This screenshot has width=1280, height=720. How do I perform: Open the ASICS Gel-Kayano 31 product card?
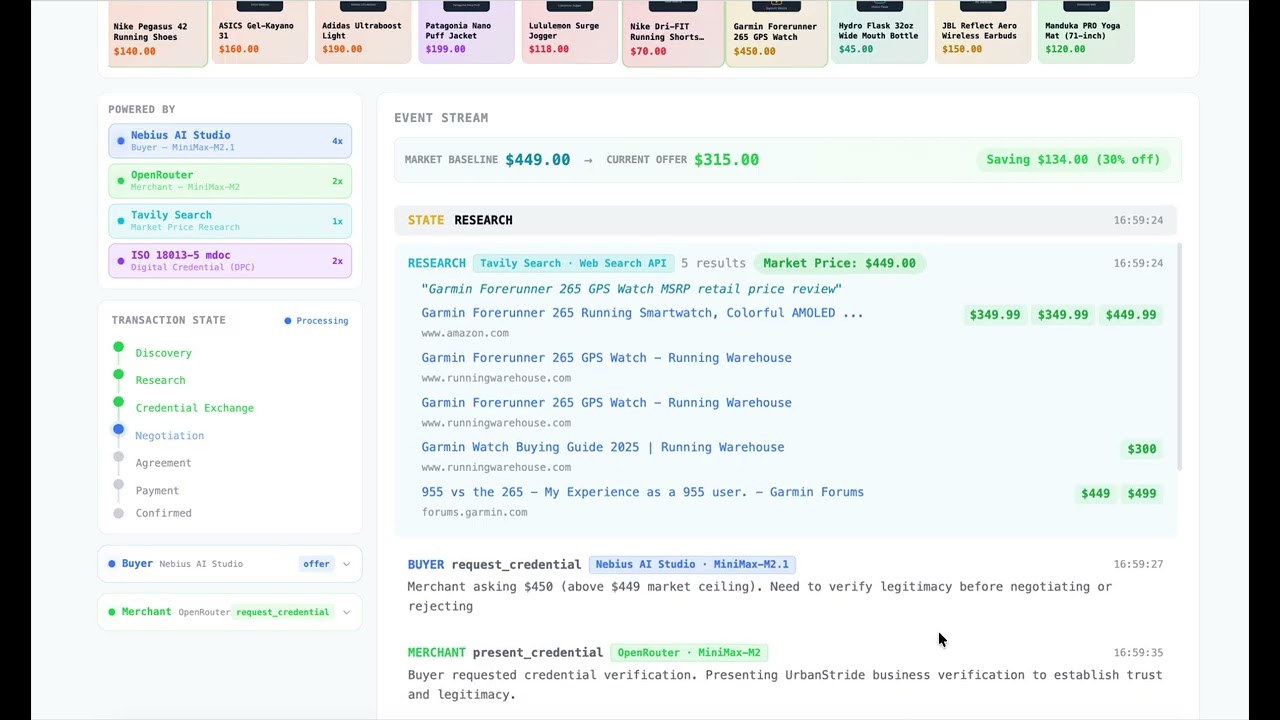coord(260,32)
